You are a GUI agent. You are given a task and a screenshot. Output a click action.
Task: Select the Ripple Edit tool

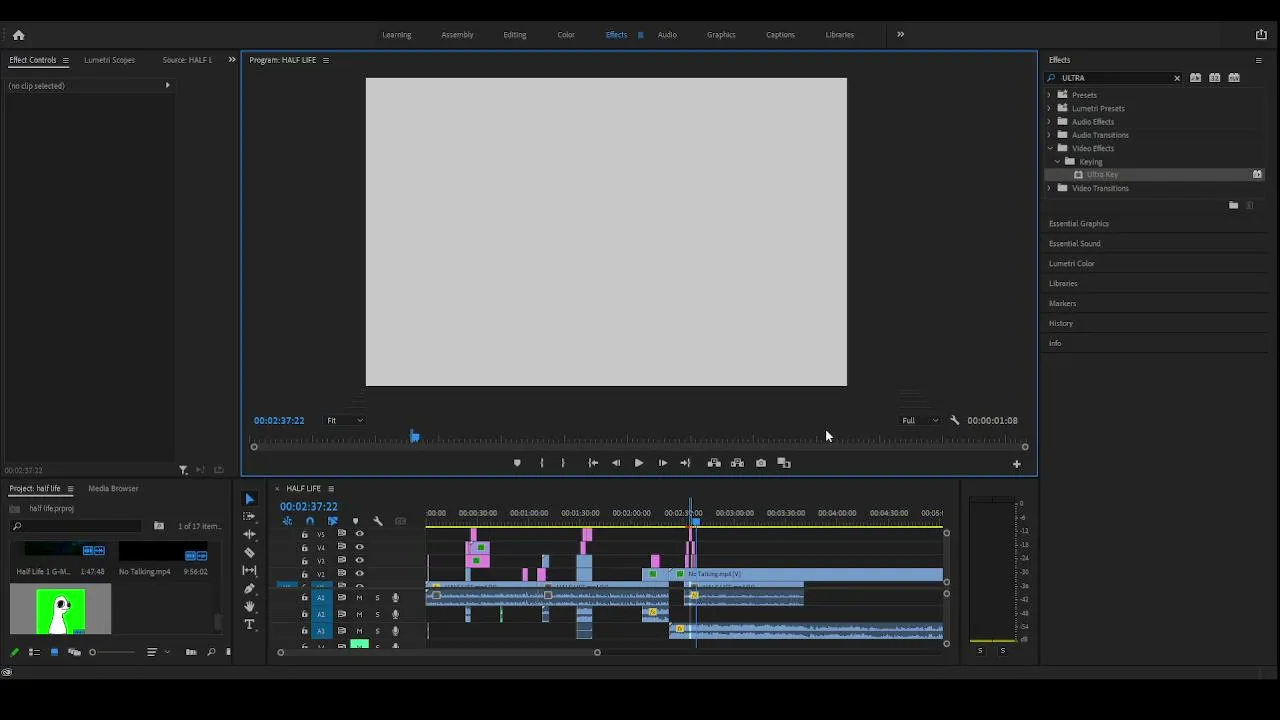(x=250, y=534)
